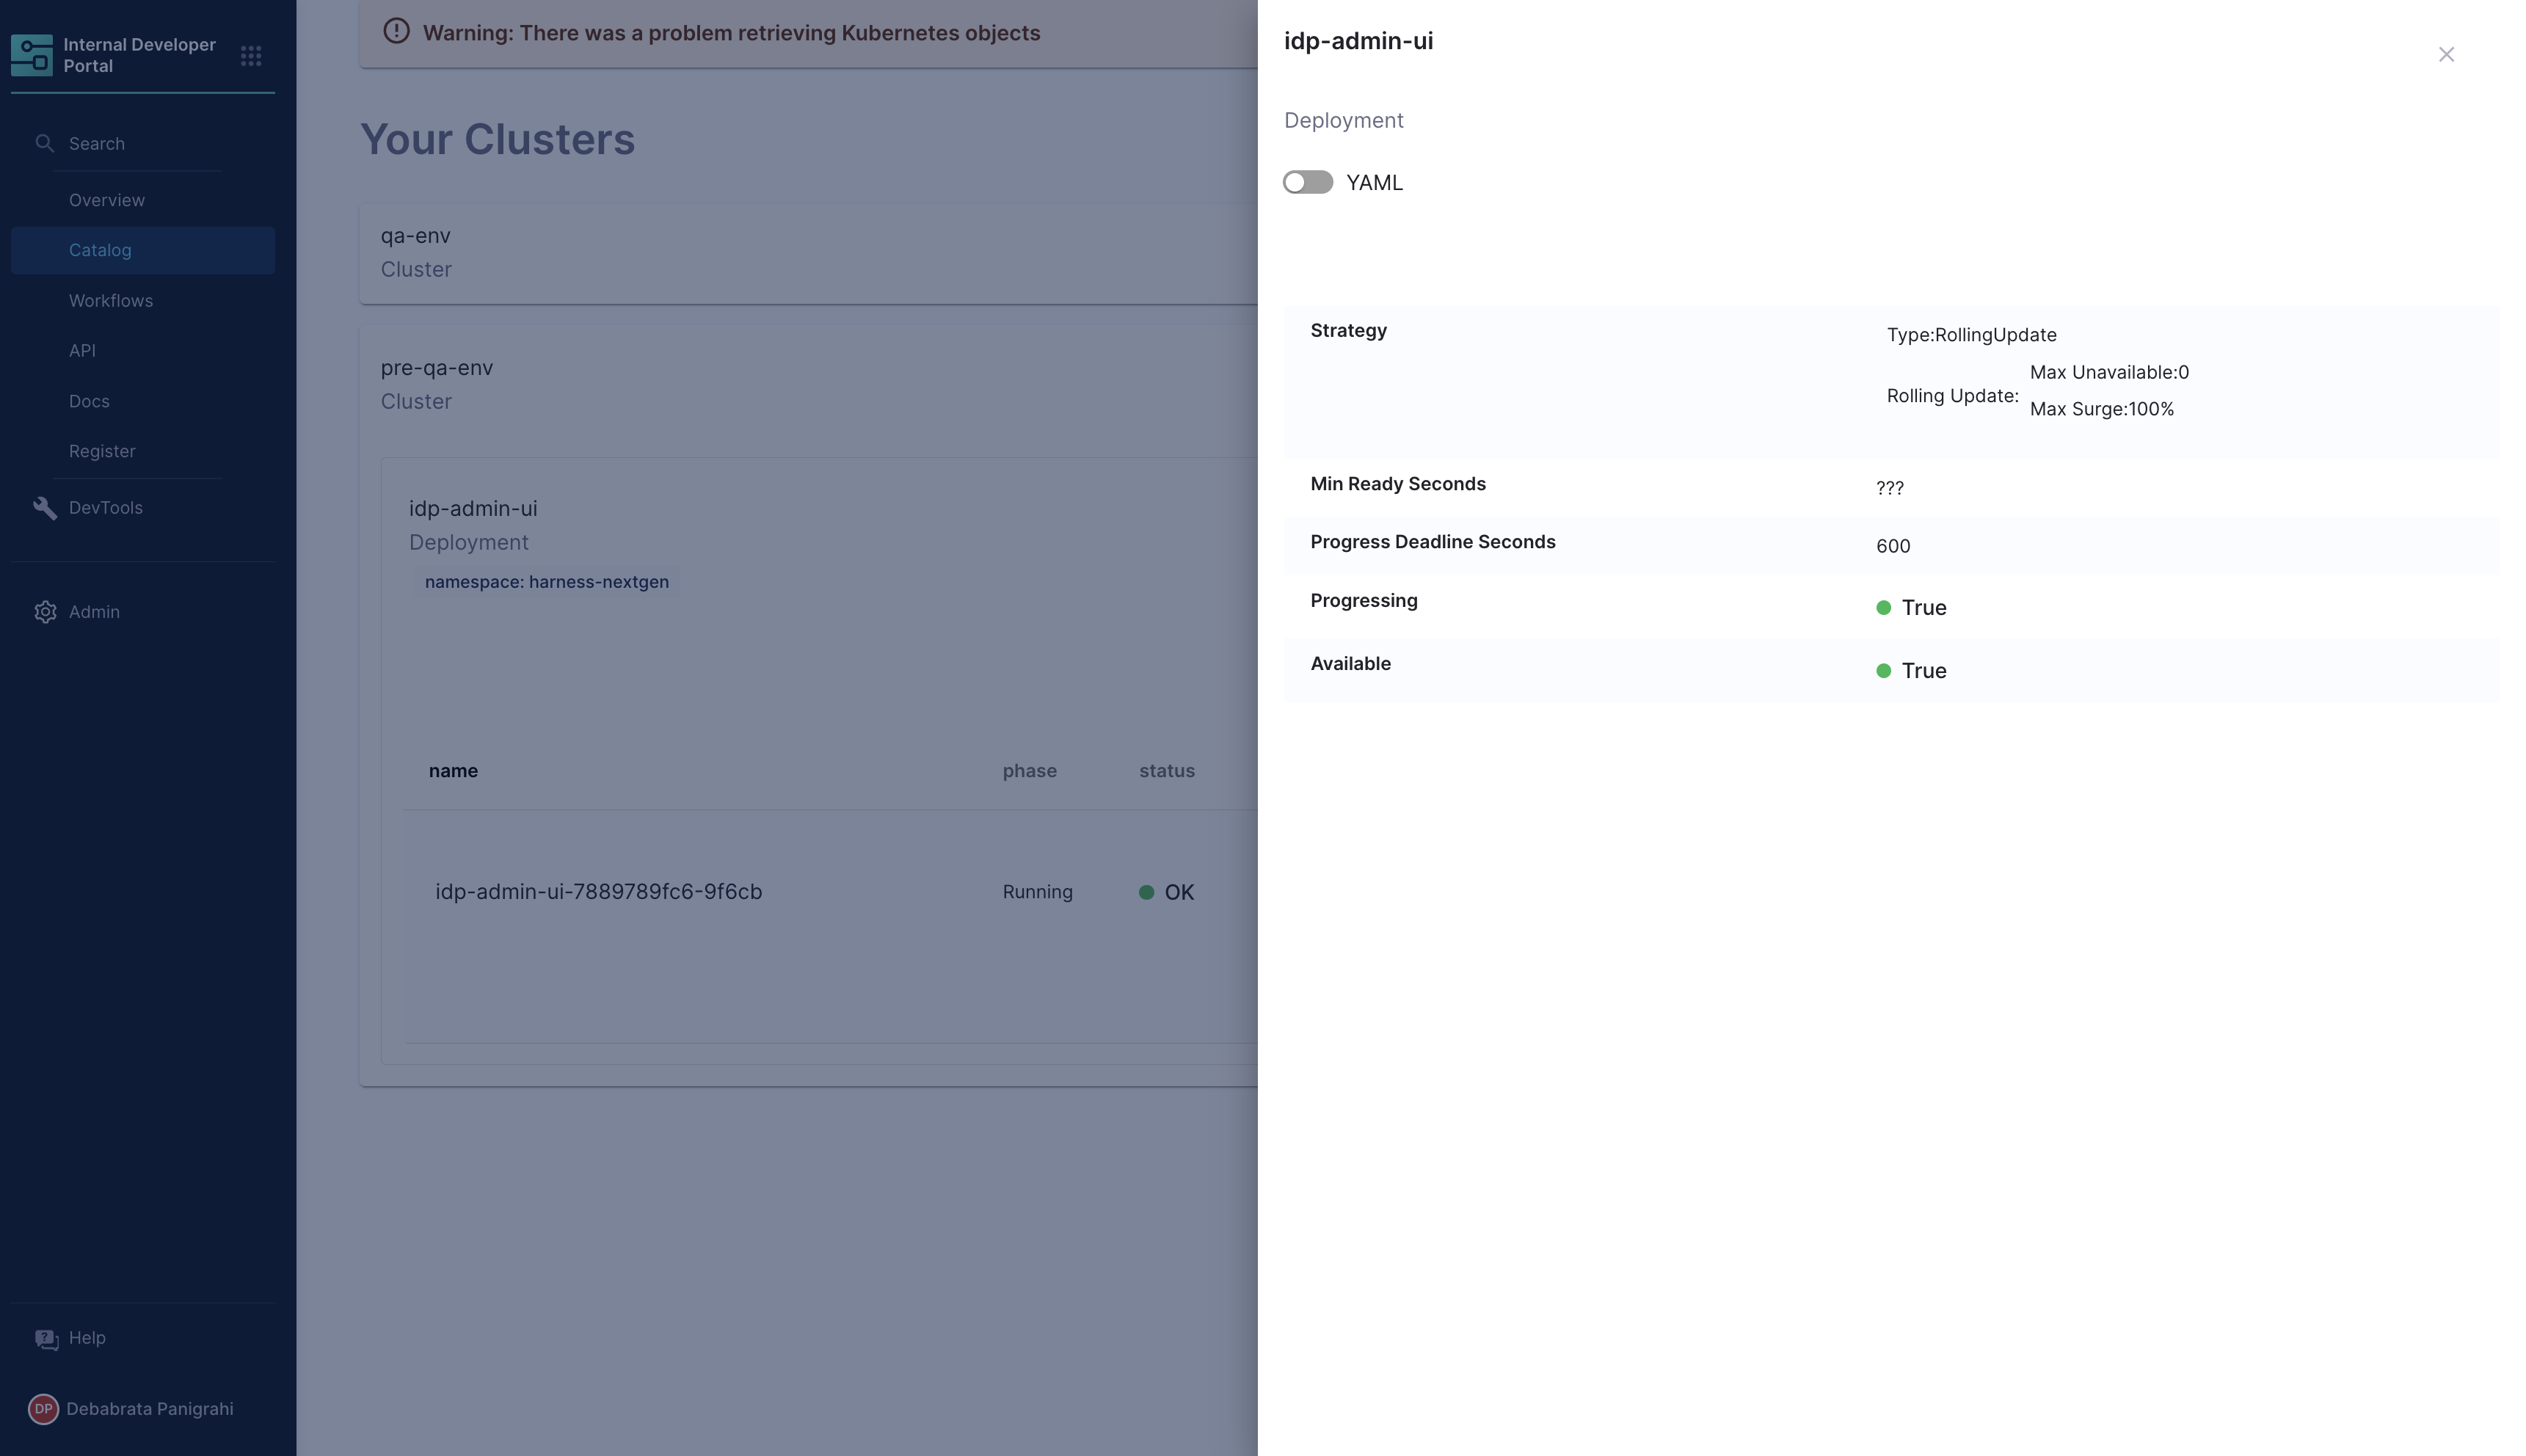Open the Docs sidebar item
This screenshot has width=2526, height=1456.
(x=89, y=401)
